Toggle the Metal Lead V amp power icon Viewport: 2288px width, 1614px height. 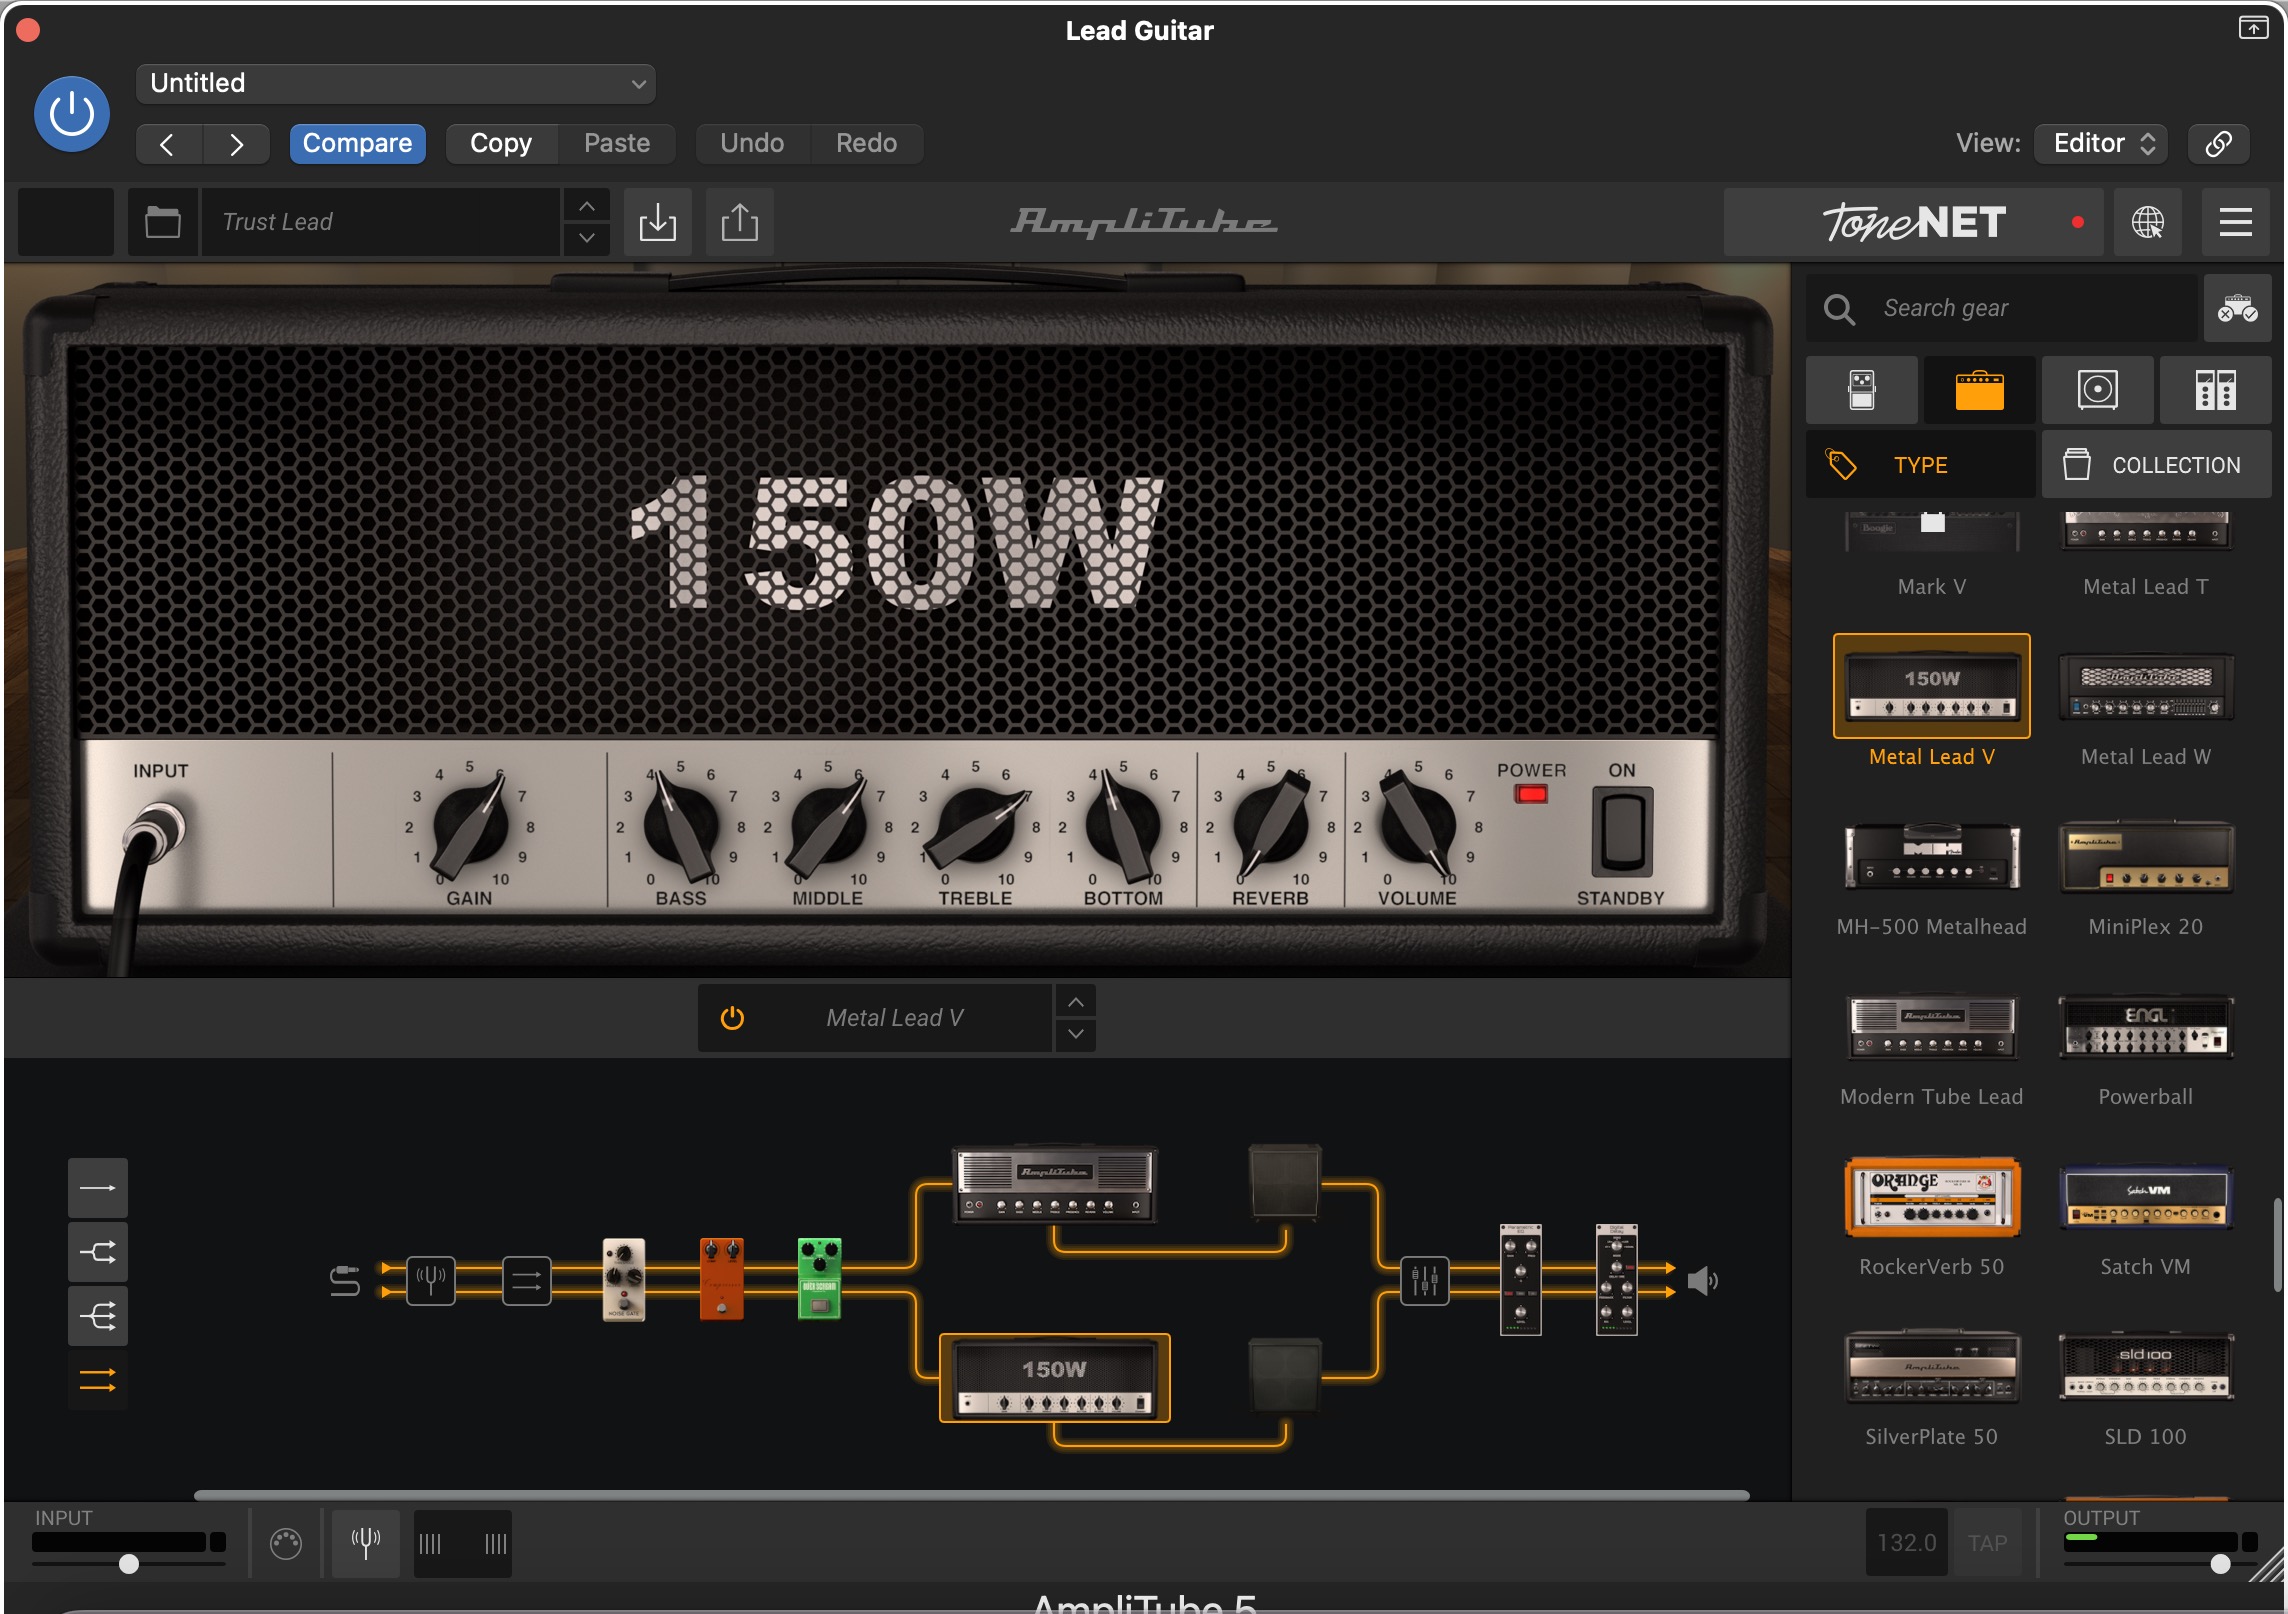click(x=733, y=1018)
